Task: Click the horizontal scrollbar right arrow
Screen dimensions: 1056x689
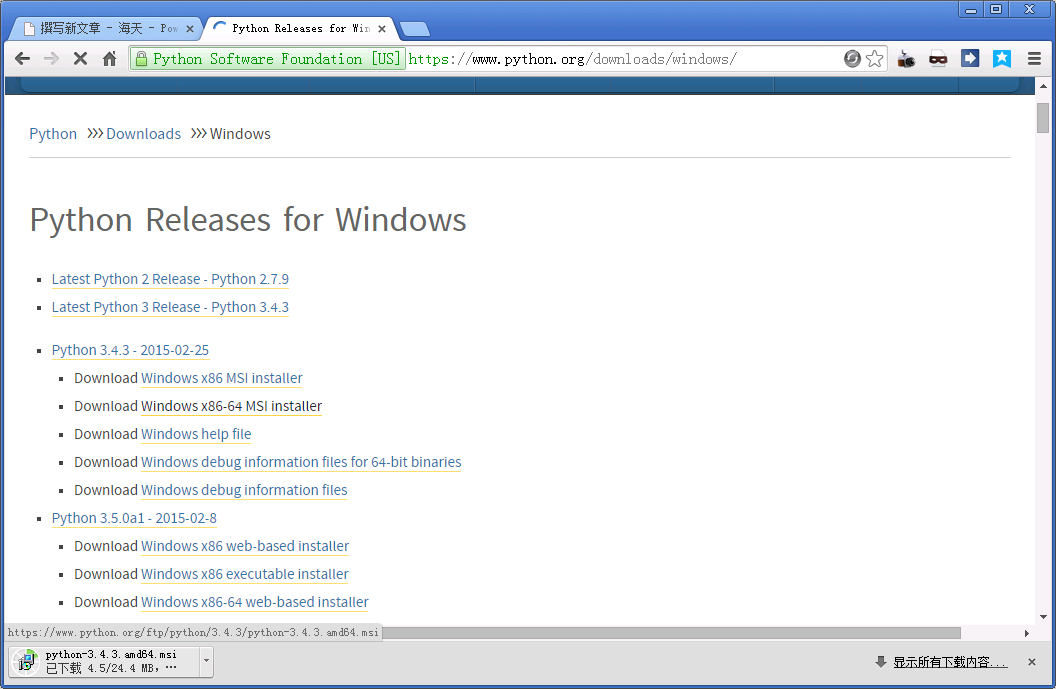Action: (x=1026, y=633)
